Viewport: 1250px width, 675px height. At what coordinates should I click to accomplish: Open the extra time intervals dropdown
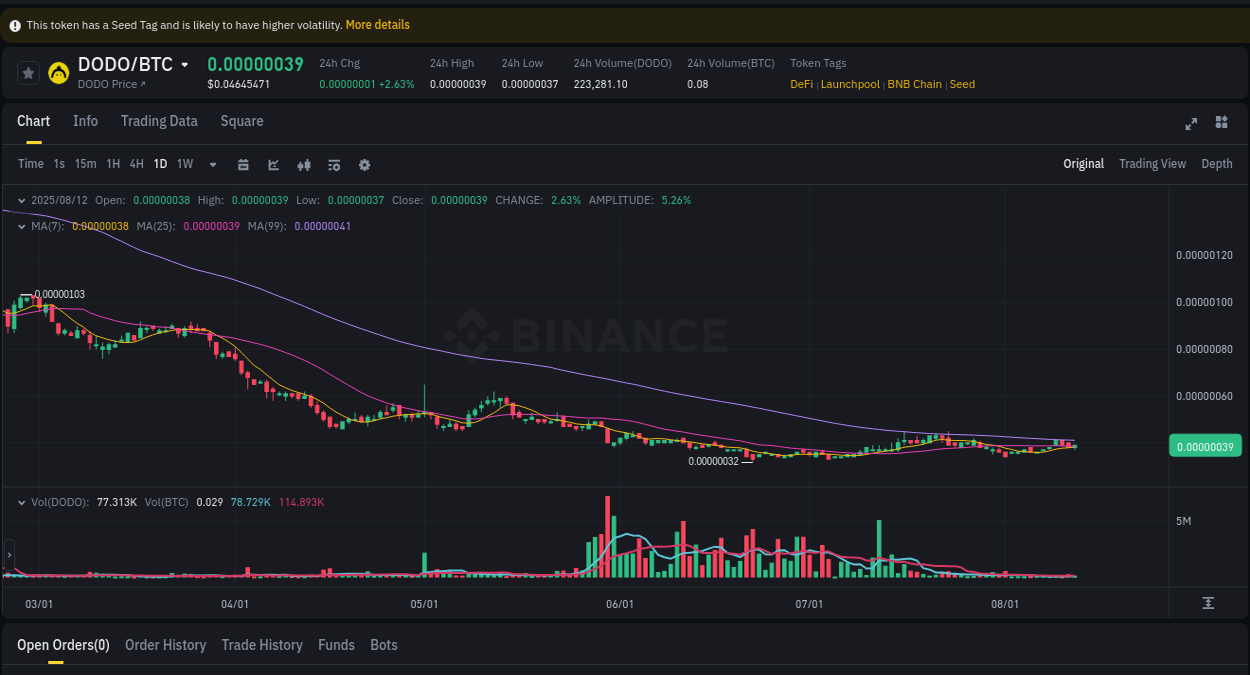click(212, 164)
